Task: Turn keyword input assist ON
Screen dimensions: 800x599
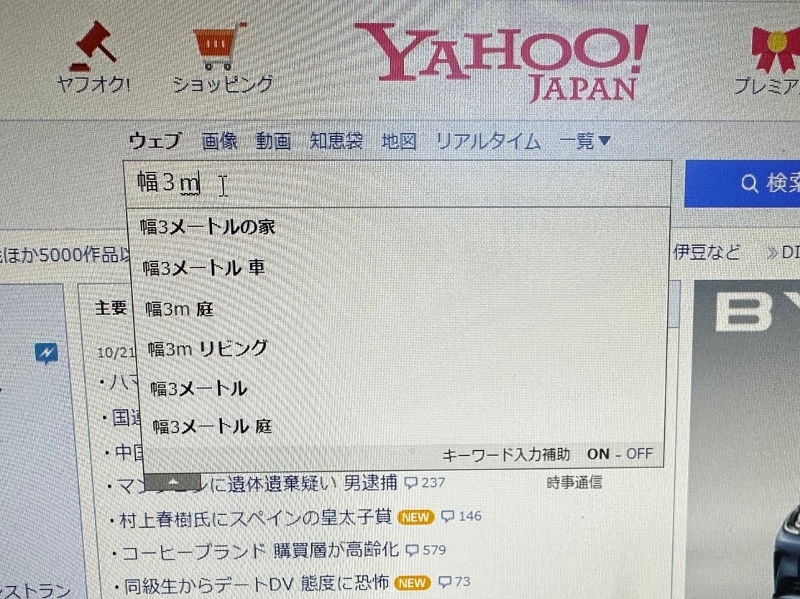Action: (x=598, y=454)
